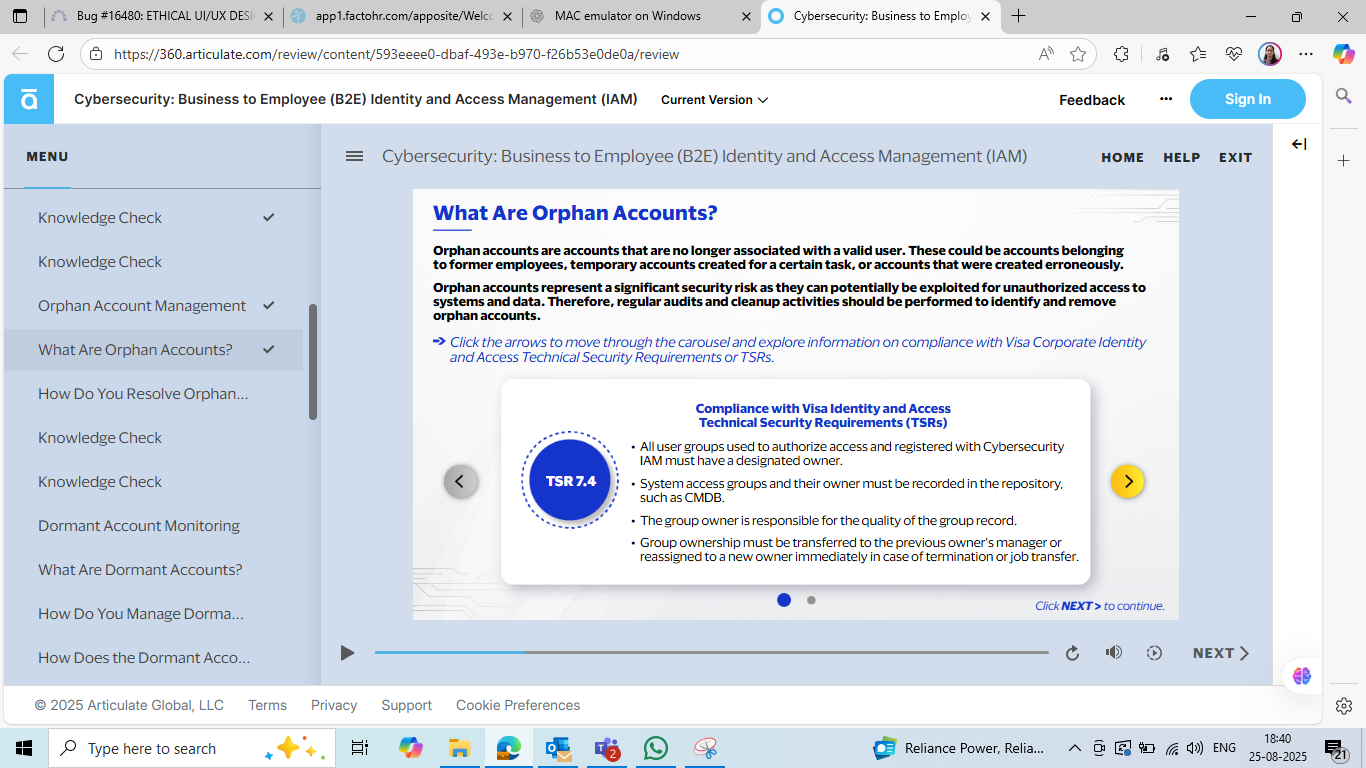Open the sidebar settings gear icon
Viewport: 1366px width, 768px height.
click(1344, 706)
